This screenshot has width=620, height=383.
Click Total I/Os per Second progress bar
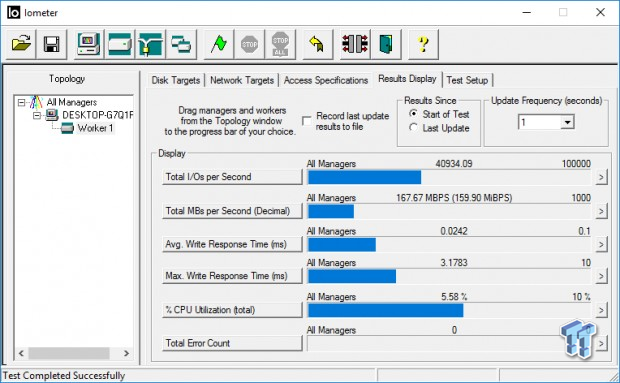(449, 177)
